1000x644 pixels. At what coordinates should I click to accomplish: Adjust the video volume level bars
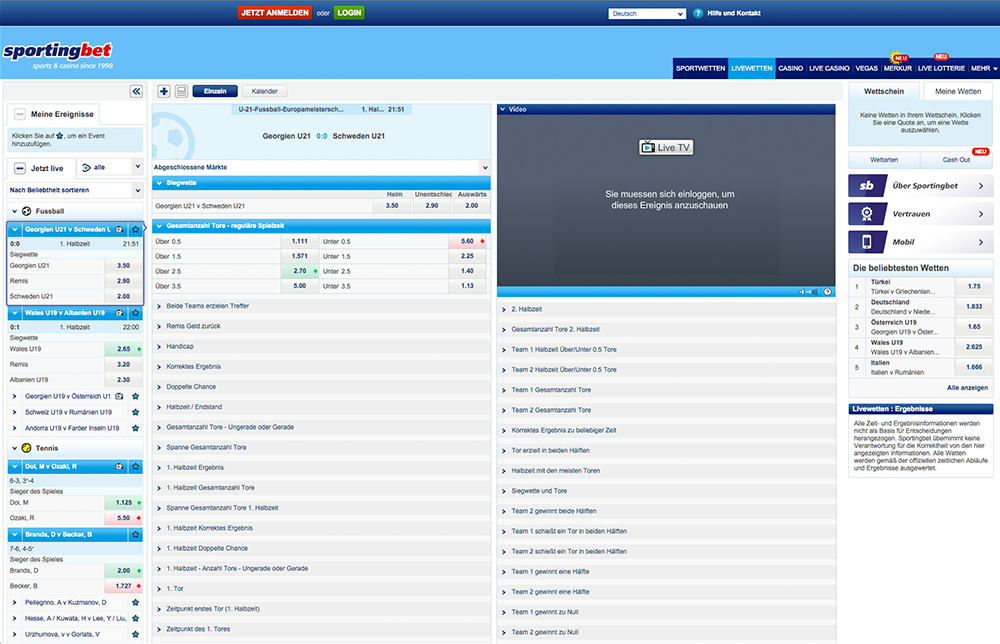(812, 291)
